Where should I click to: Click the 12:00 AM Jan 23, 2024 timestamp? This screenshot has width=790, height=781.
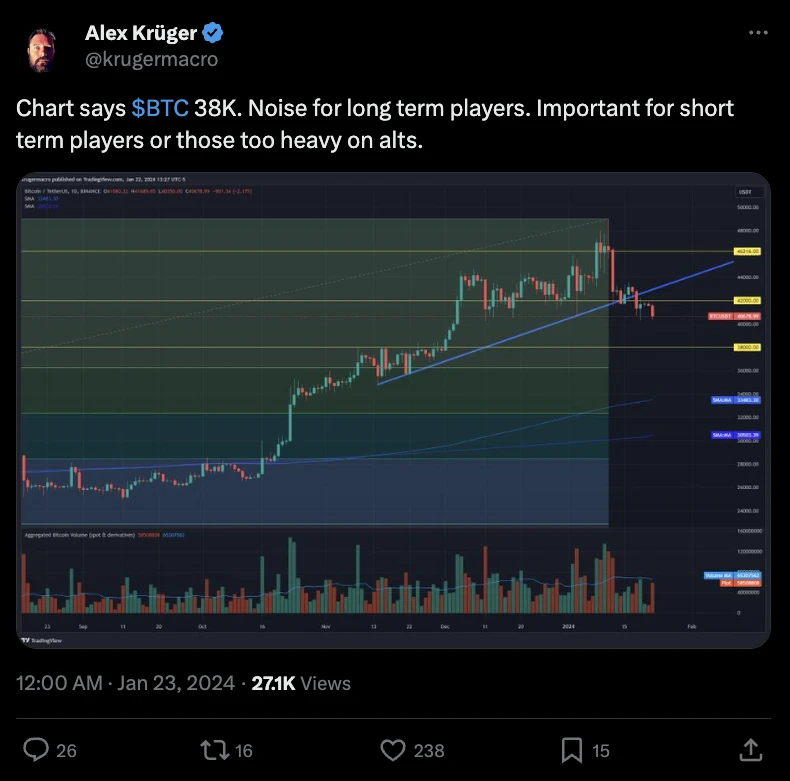point(125,683)
